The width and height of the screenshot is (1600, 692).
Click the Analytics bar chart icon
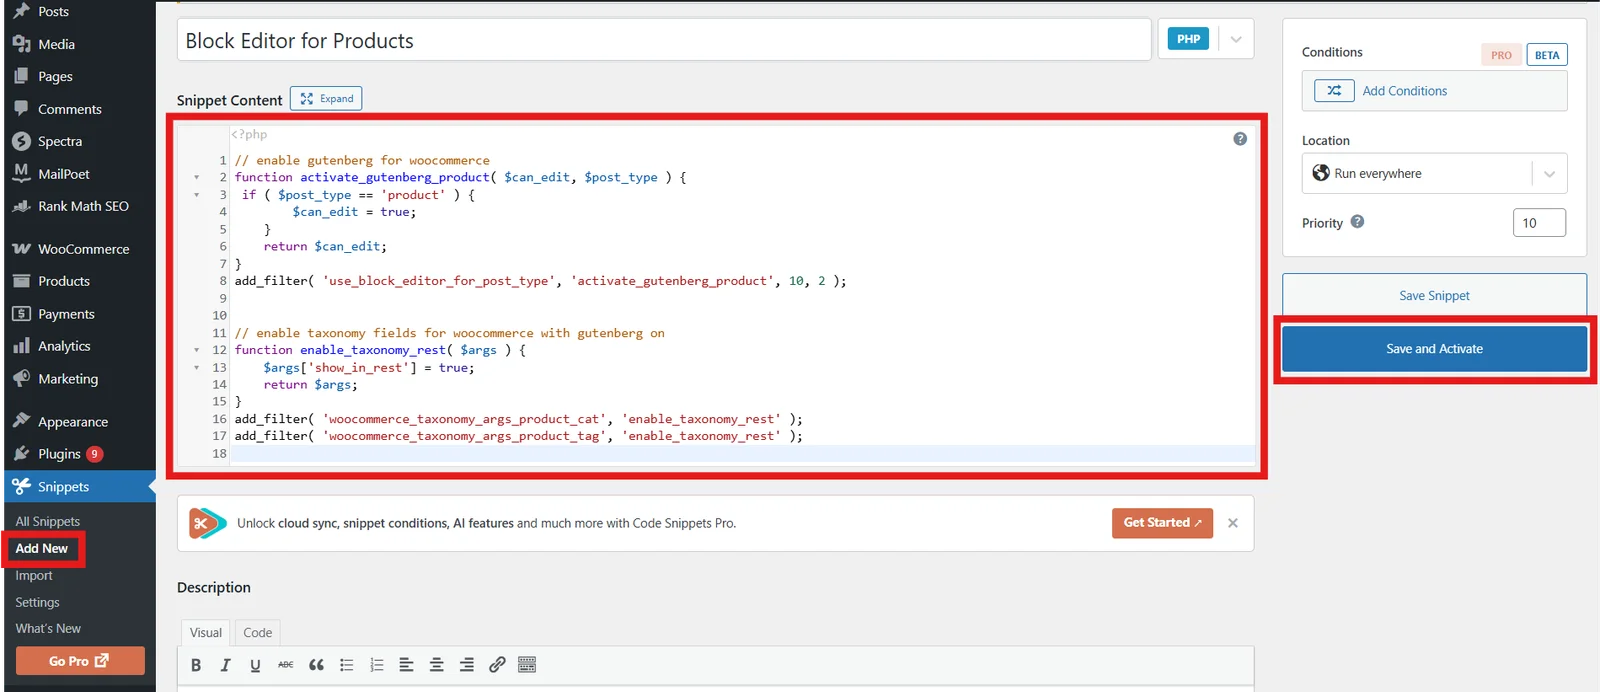(x=21, y=346)
